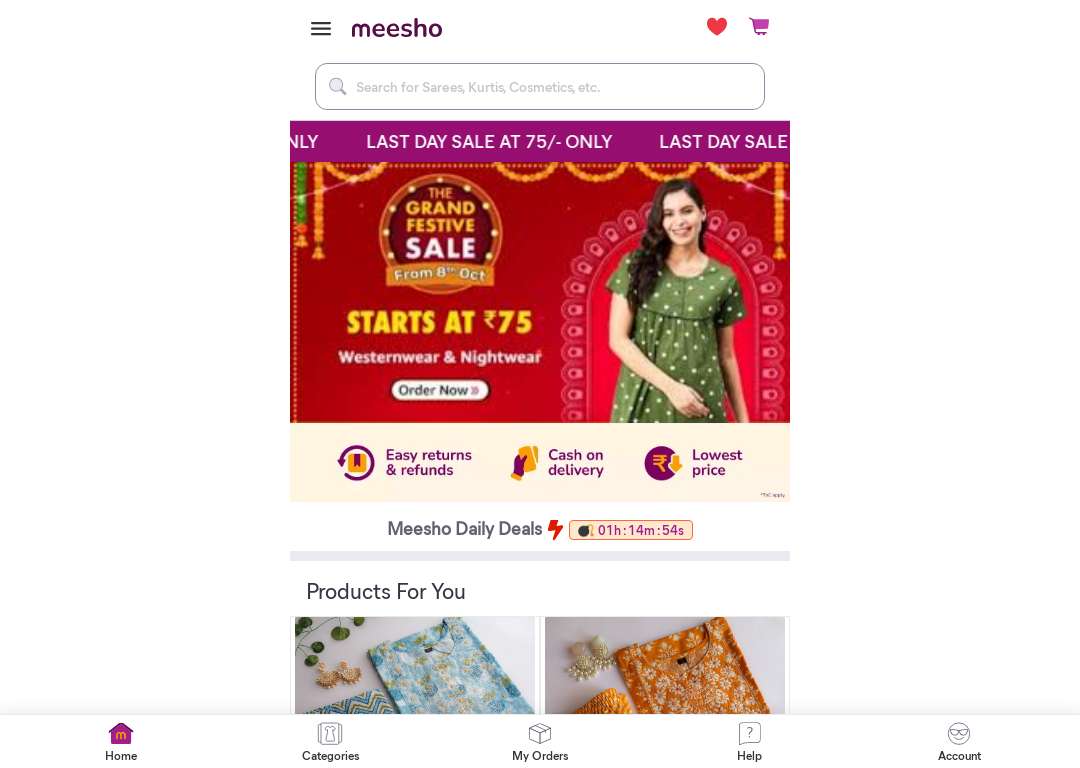This screenshot has height=768, width=1080.
Task: Open the shopping cart icon
Action: (759, 26)
